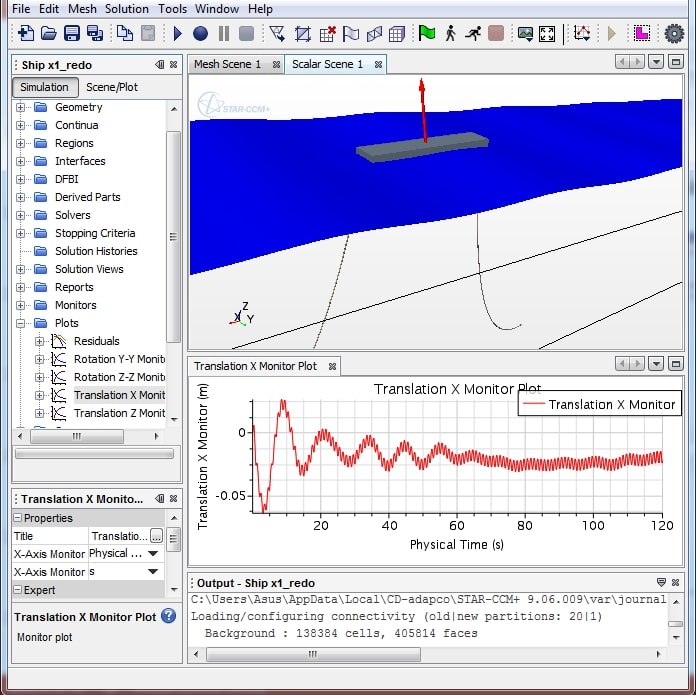Click the white flag toolbar icon

click(x=351, y=34)
